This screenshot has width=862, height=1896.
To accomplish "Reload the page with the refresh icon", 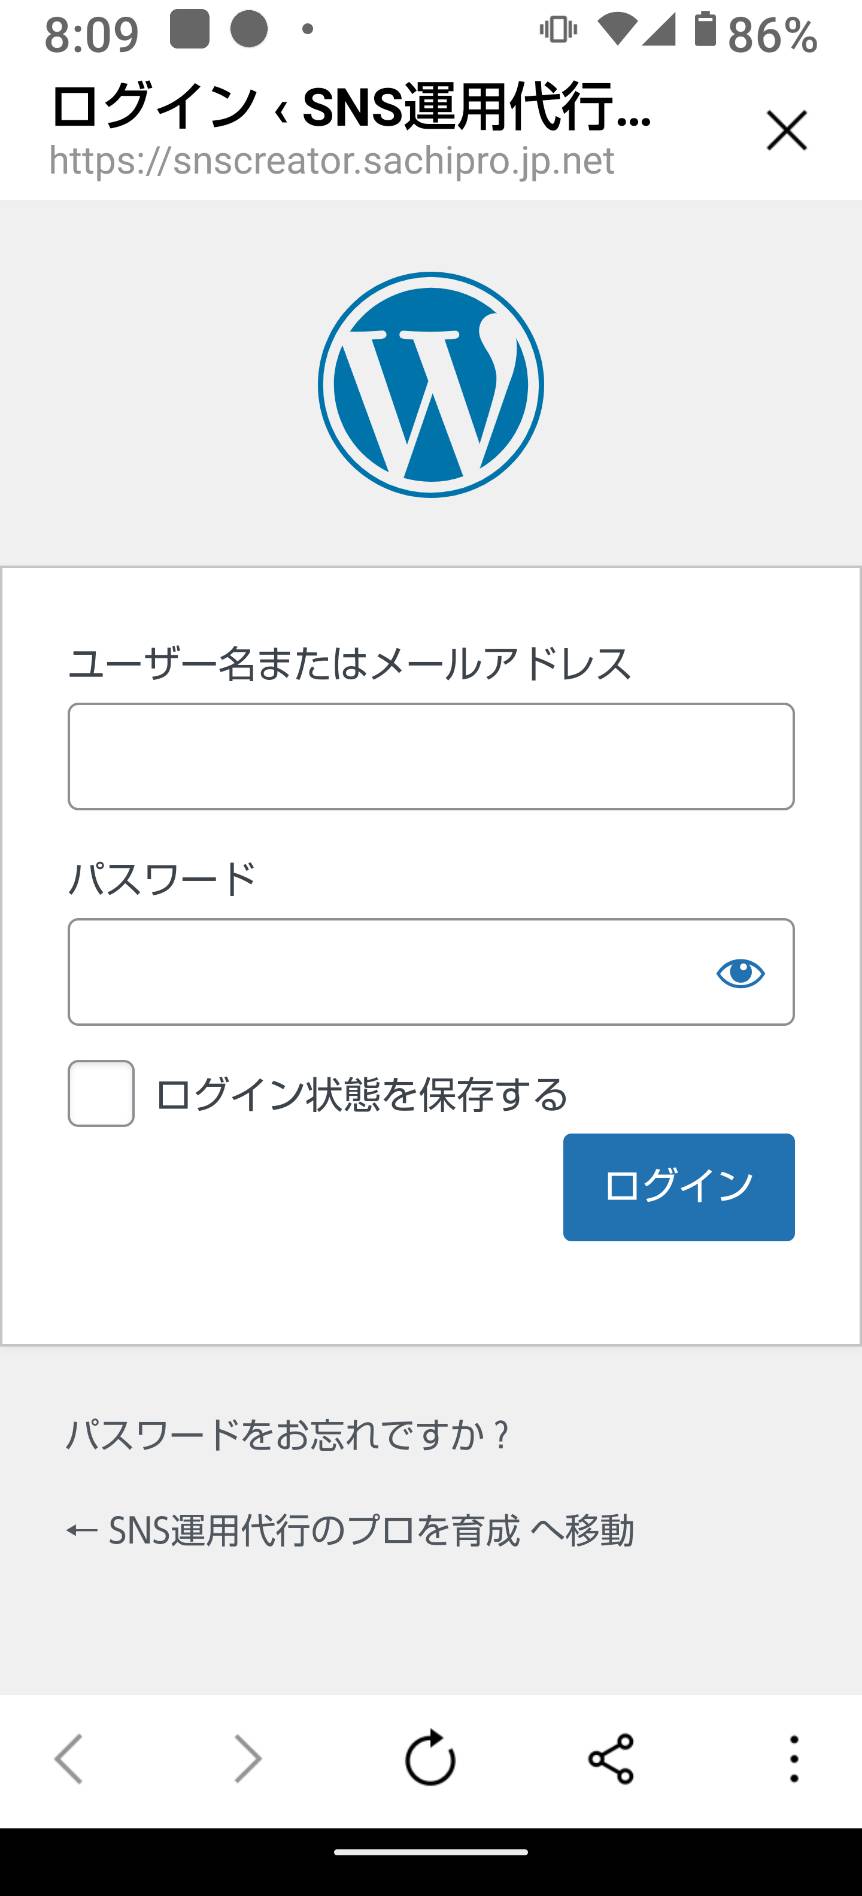I will (431, 1759).
